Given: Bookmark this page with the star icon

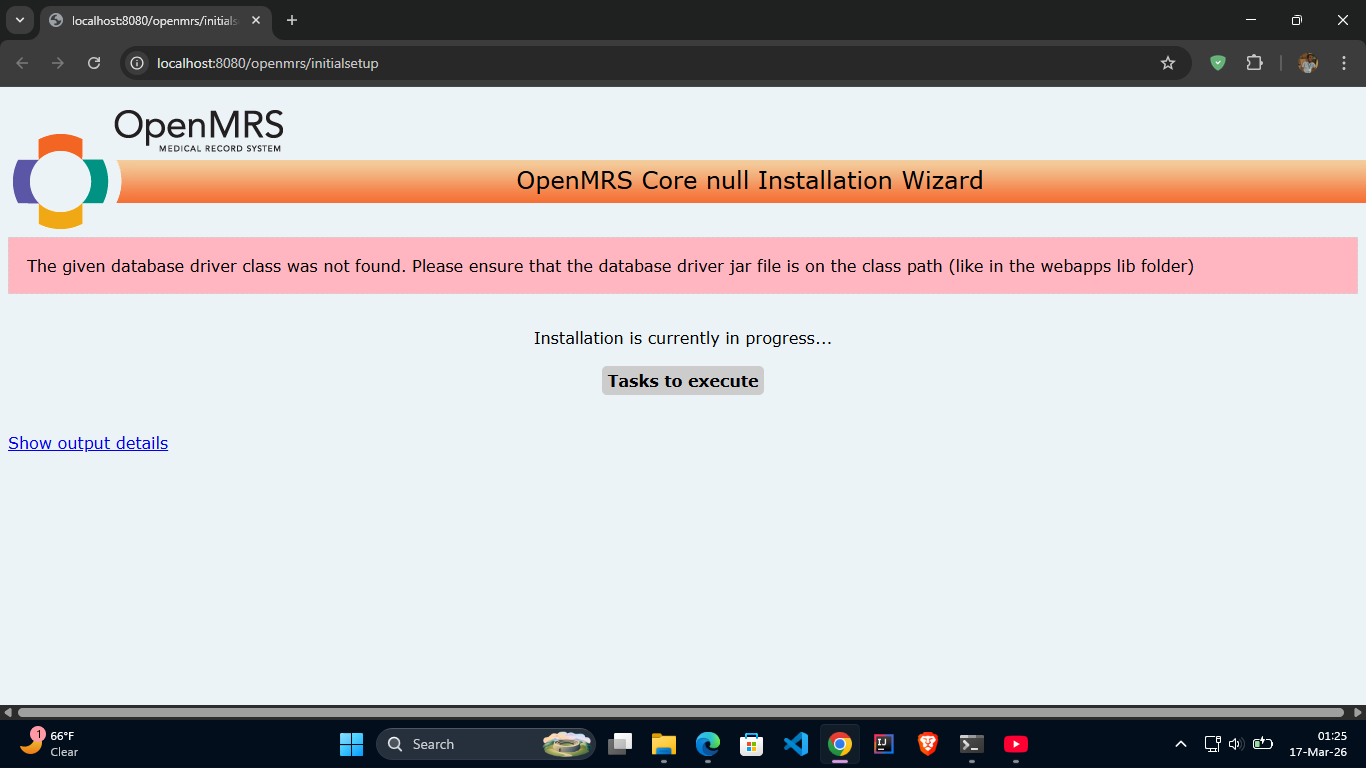Looking at the screenshot, I should (x=1167, y=63).
